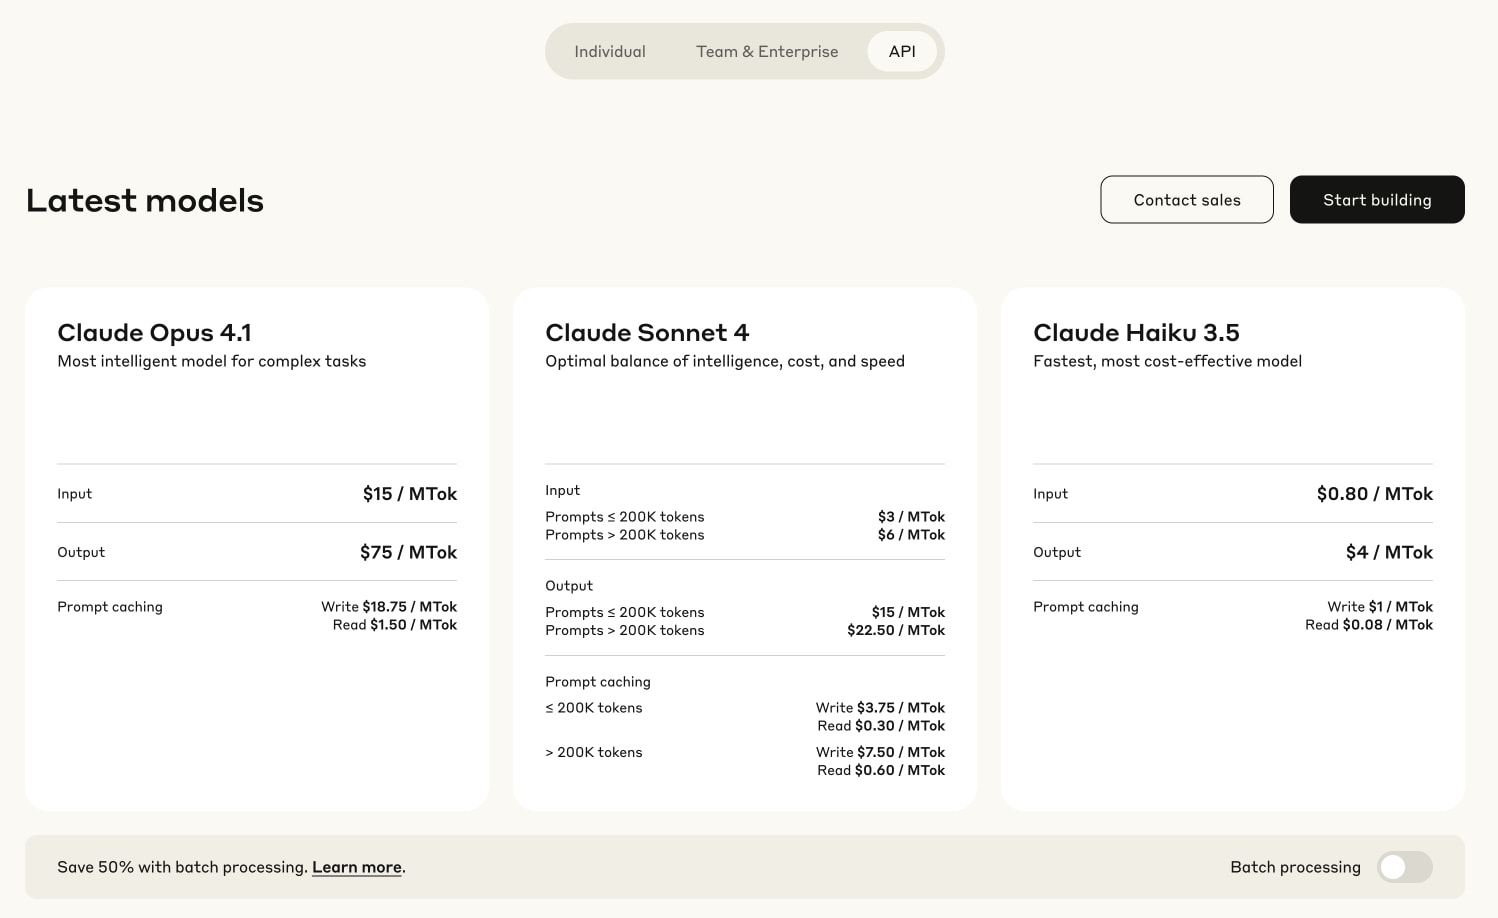
Task: Click Sonnet cache Read $0.30 / MTok
Action: click(x=881, y=725)
